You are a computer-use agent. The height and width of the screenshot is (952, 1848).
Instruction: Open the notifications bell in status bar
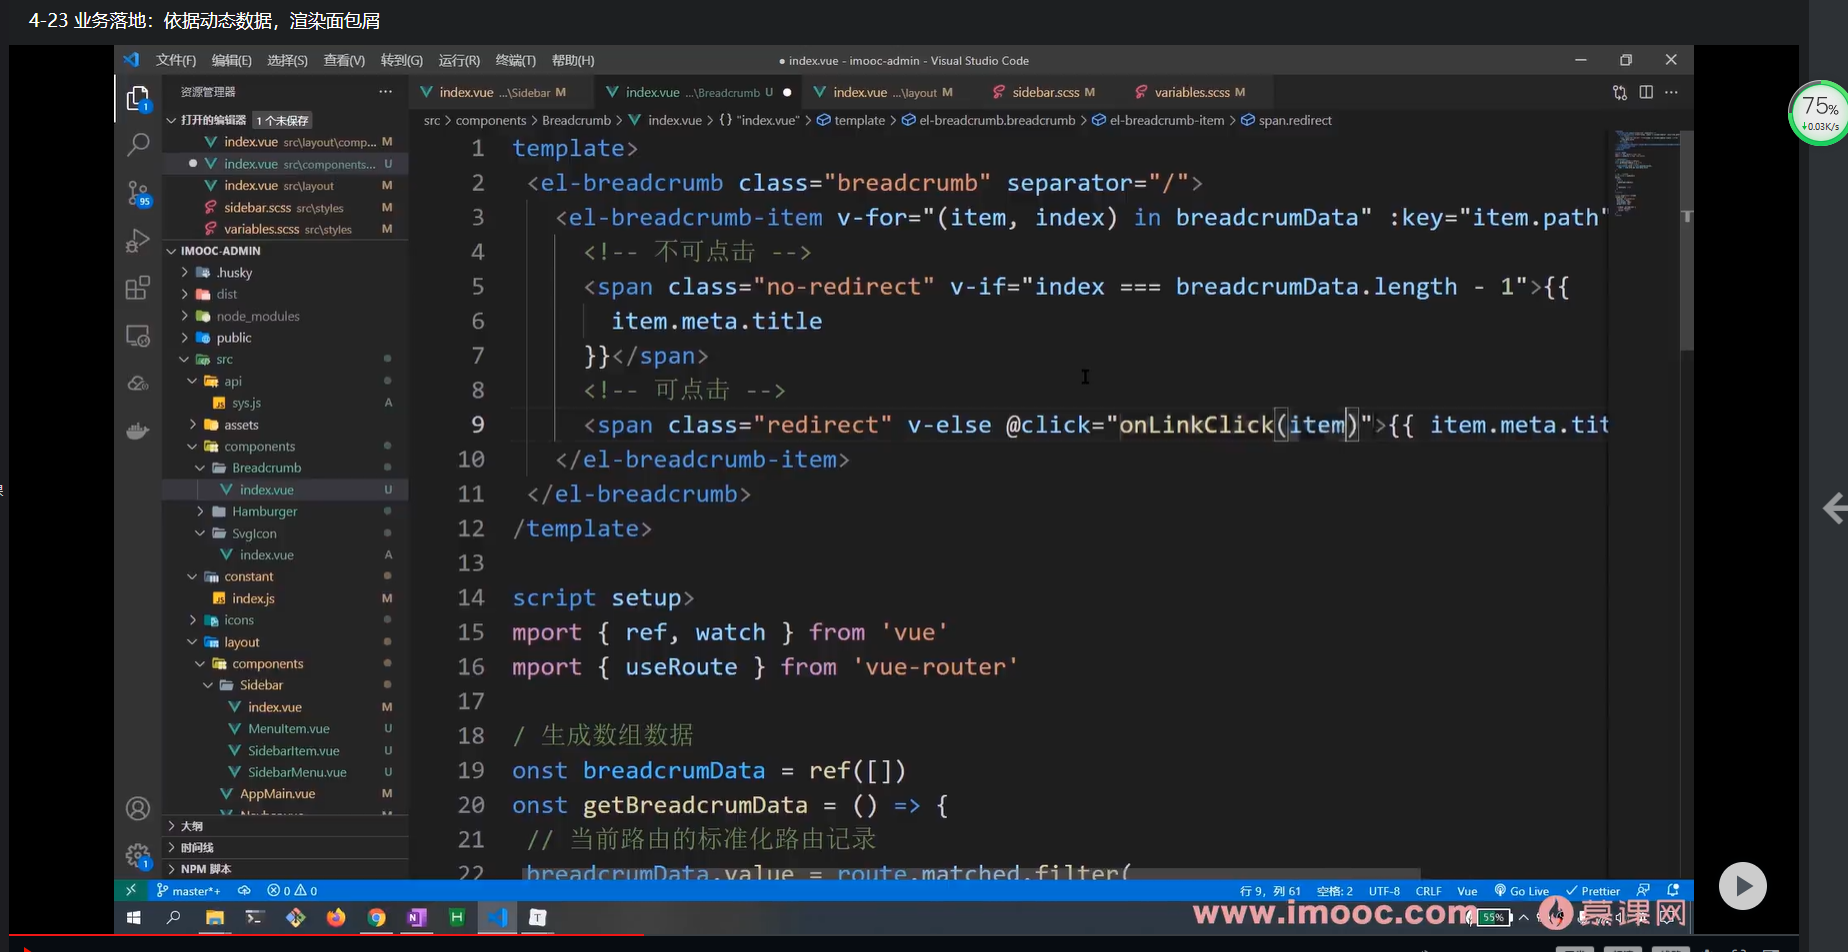coord(1673,890)
